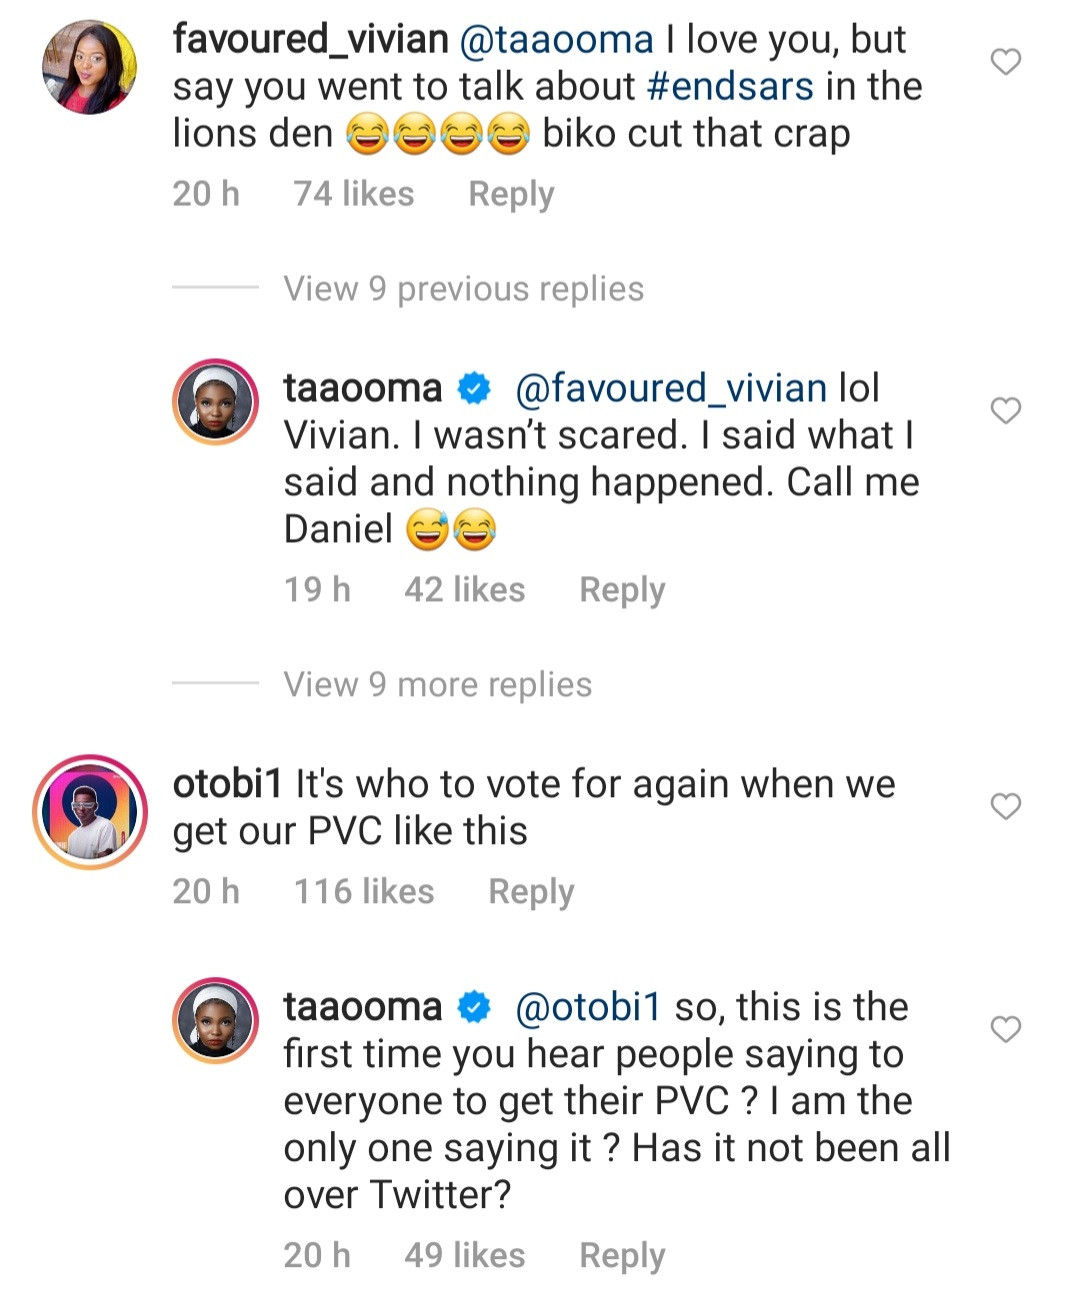Open the @favoured_vivian mention link

[670, 388]
